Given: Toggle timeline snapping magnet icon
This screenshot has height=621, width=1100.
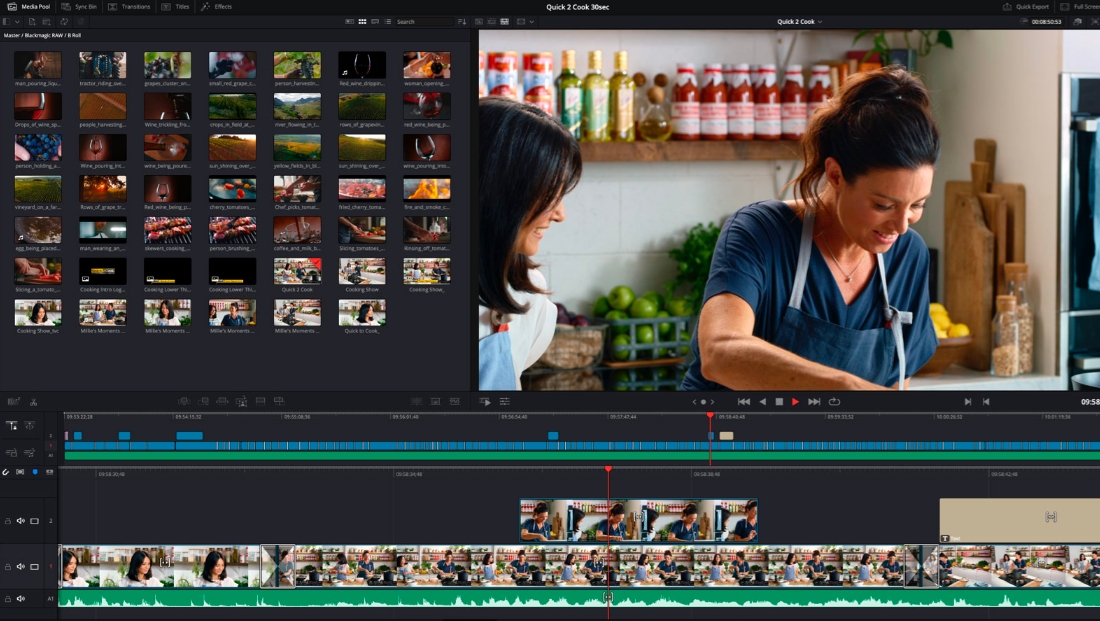Looking at the screenshot, I should click(6, 472).
